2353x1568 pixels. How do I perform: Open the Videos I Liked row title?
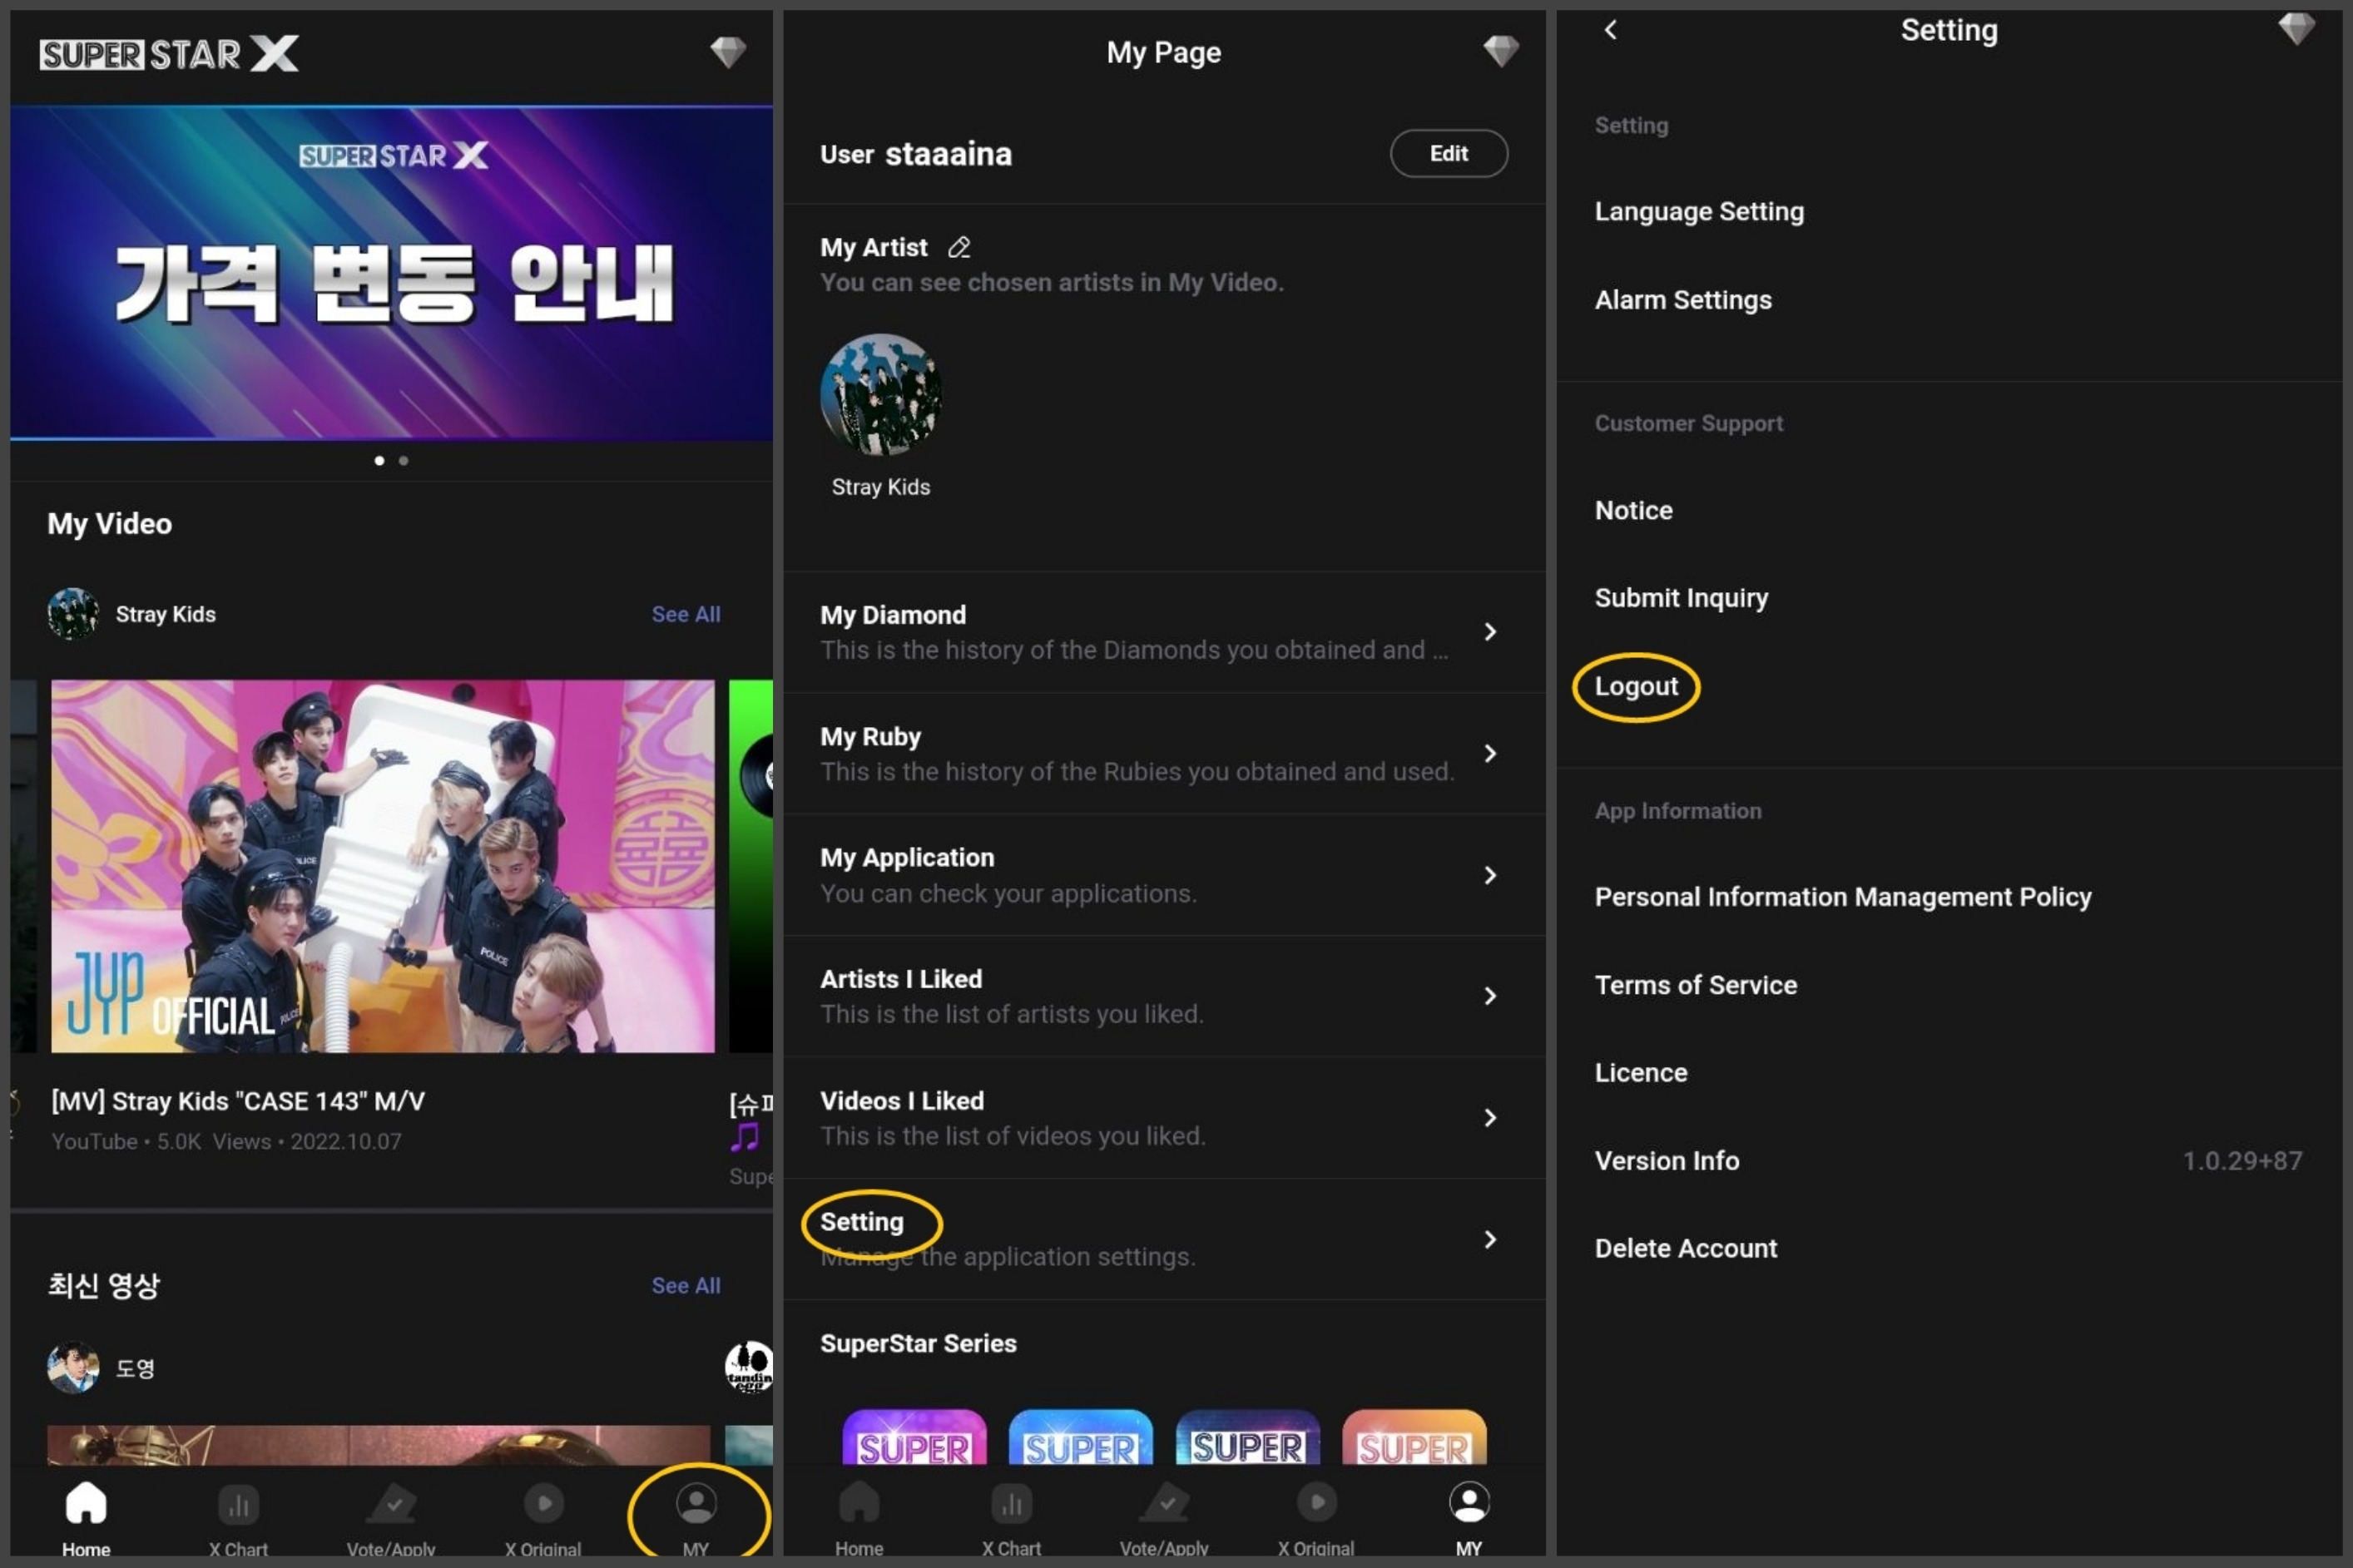(x=902, y=1101)
